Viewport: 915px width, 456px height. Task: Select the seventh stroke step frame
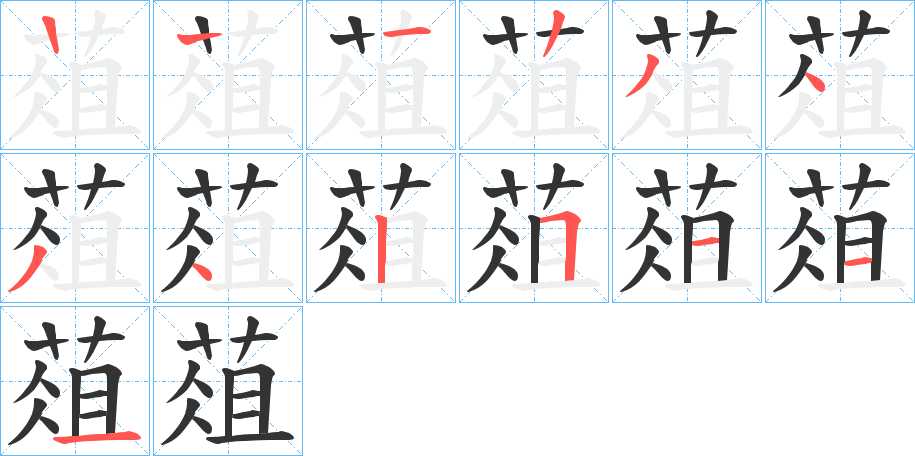tap(75, 228)
